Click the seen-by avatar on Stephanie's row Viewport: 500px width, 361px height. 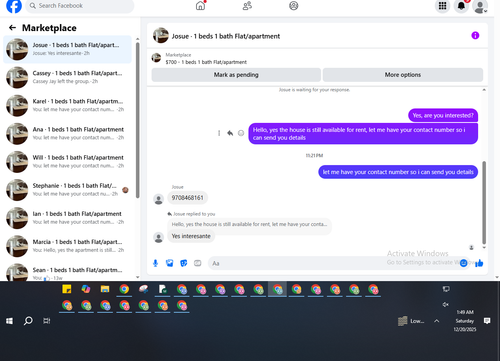pyautogui.click(x=125, y=190)
